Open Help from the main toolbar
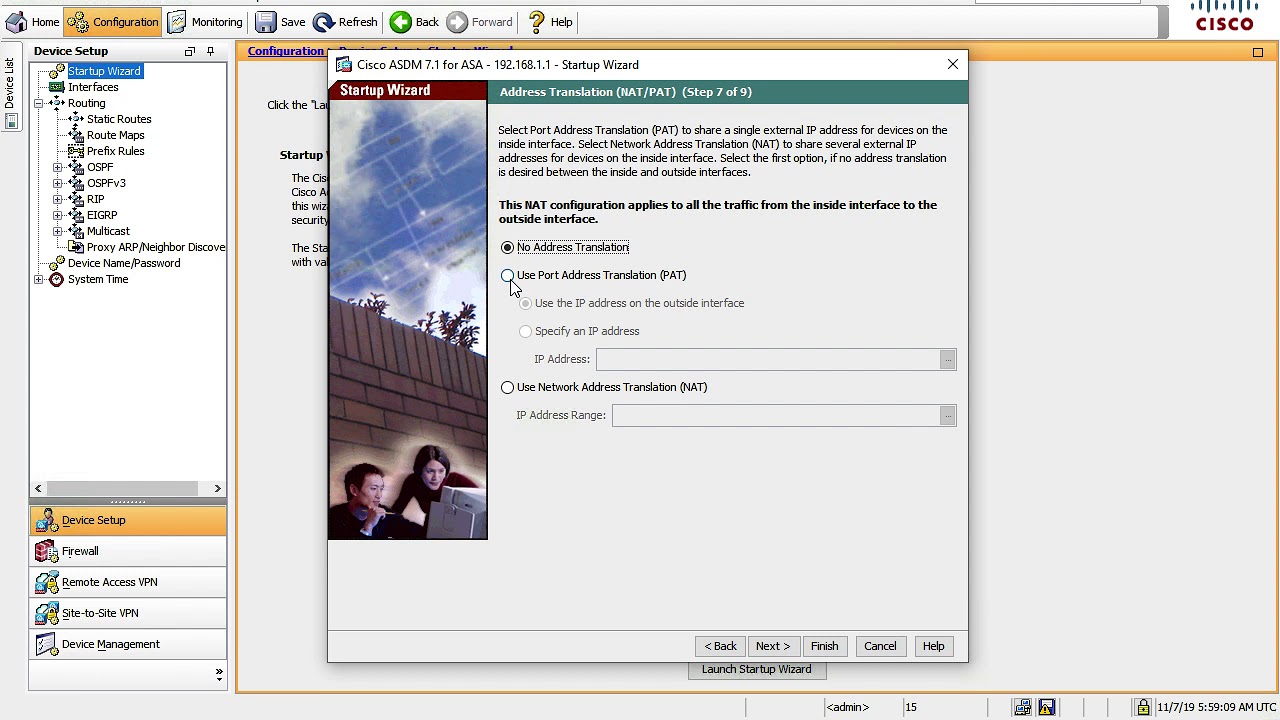Image resolution: width=1280 pixels, height=720 pixels. pos(551,22)
